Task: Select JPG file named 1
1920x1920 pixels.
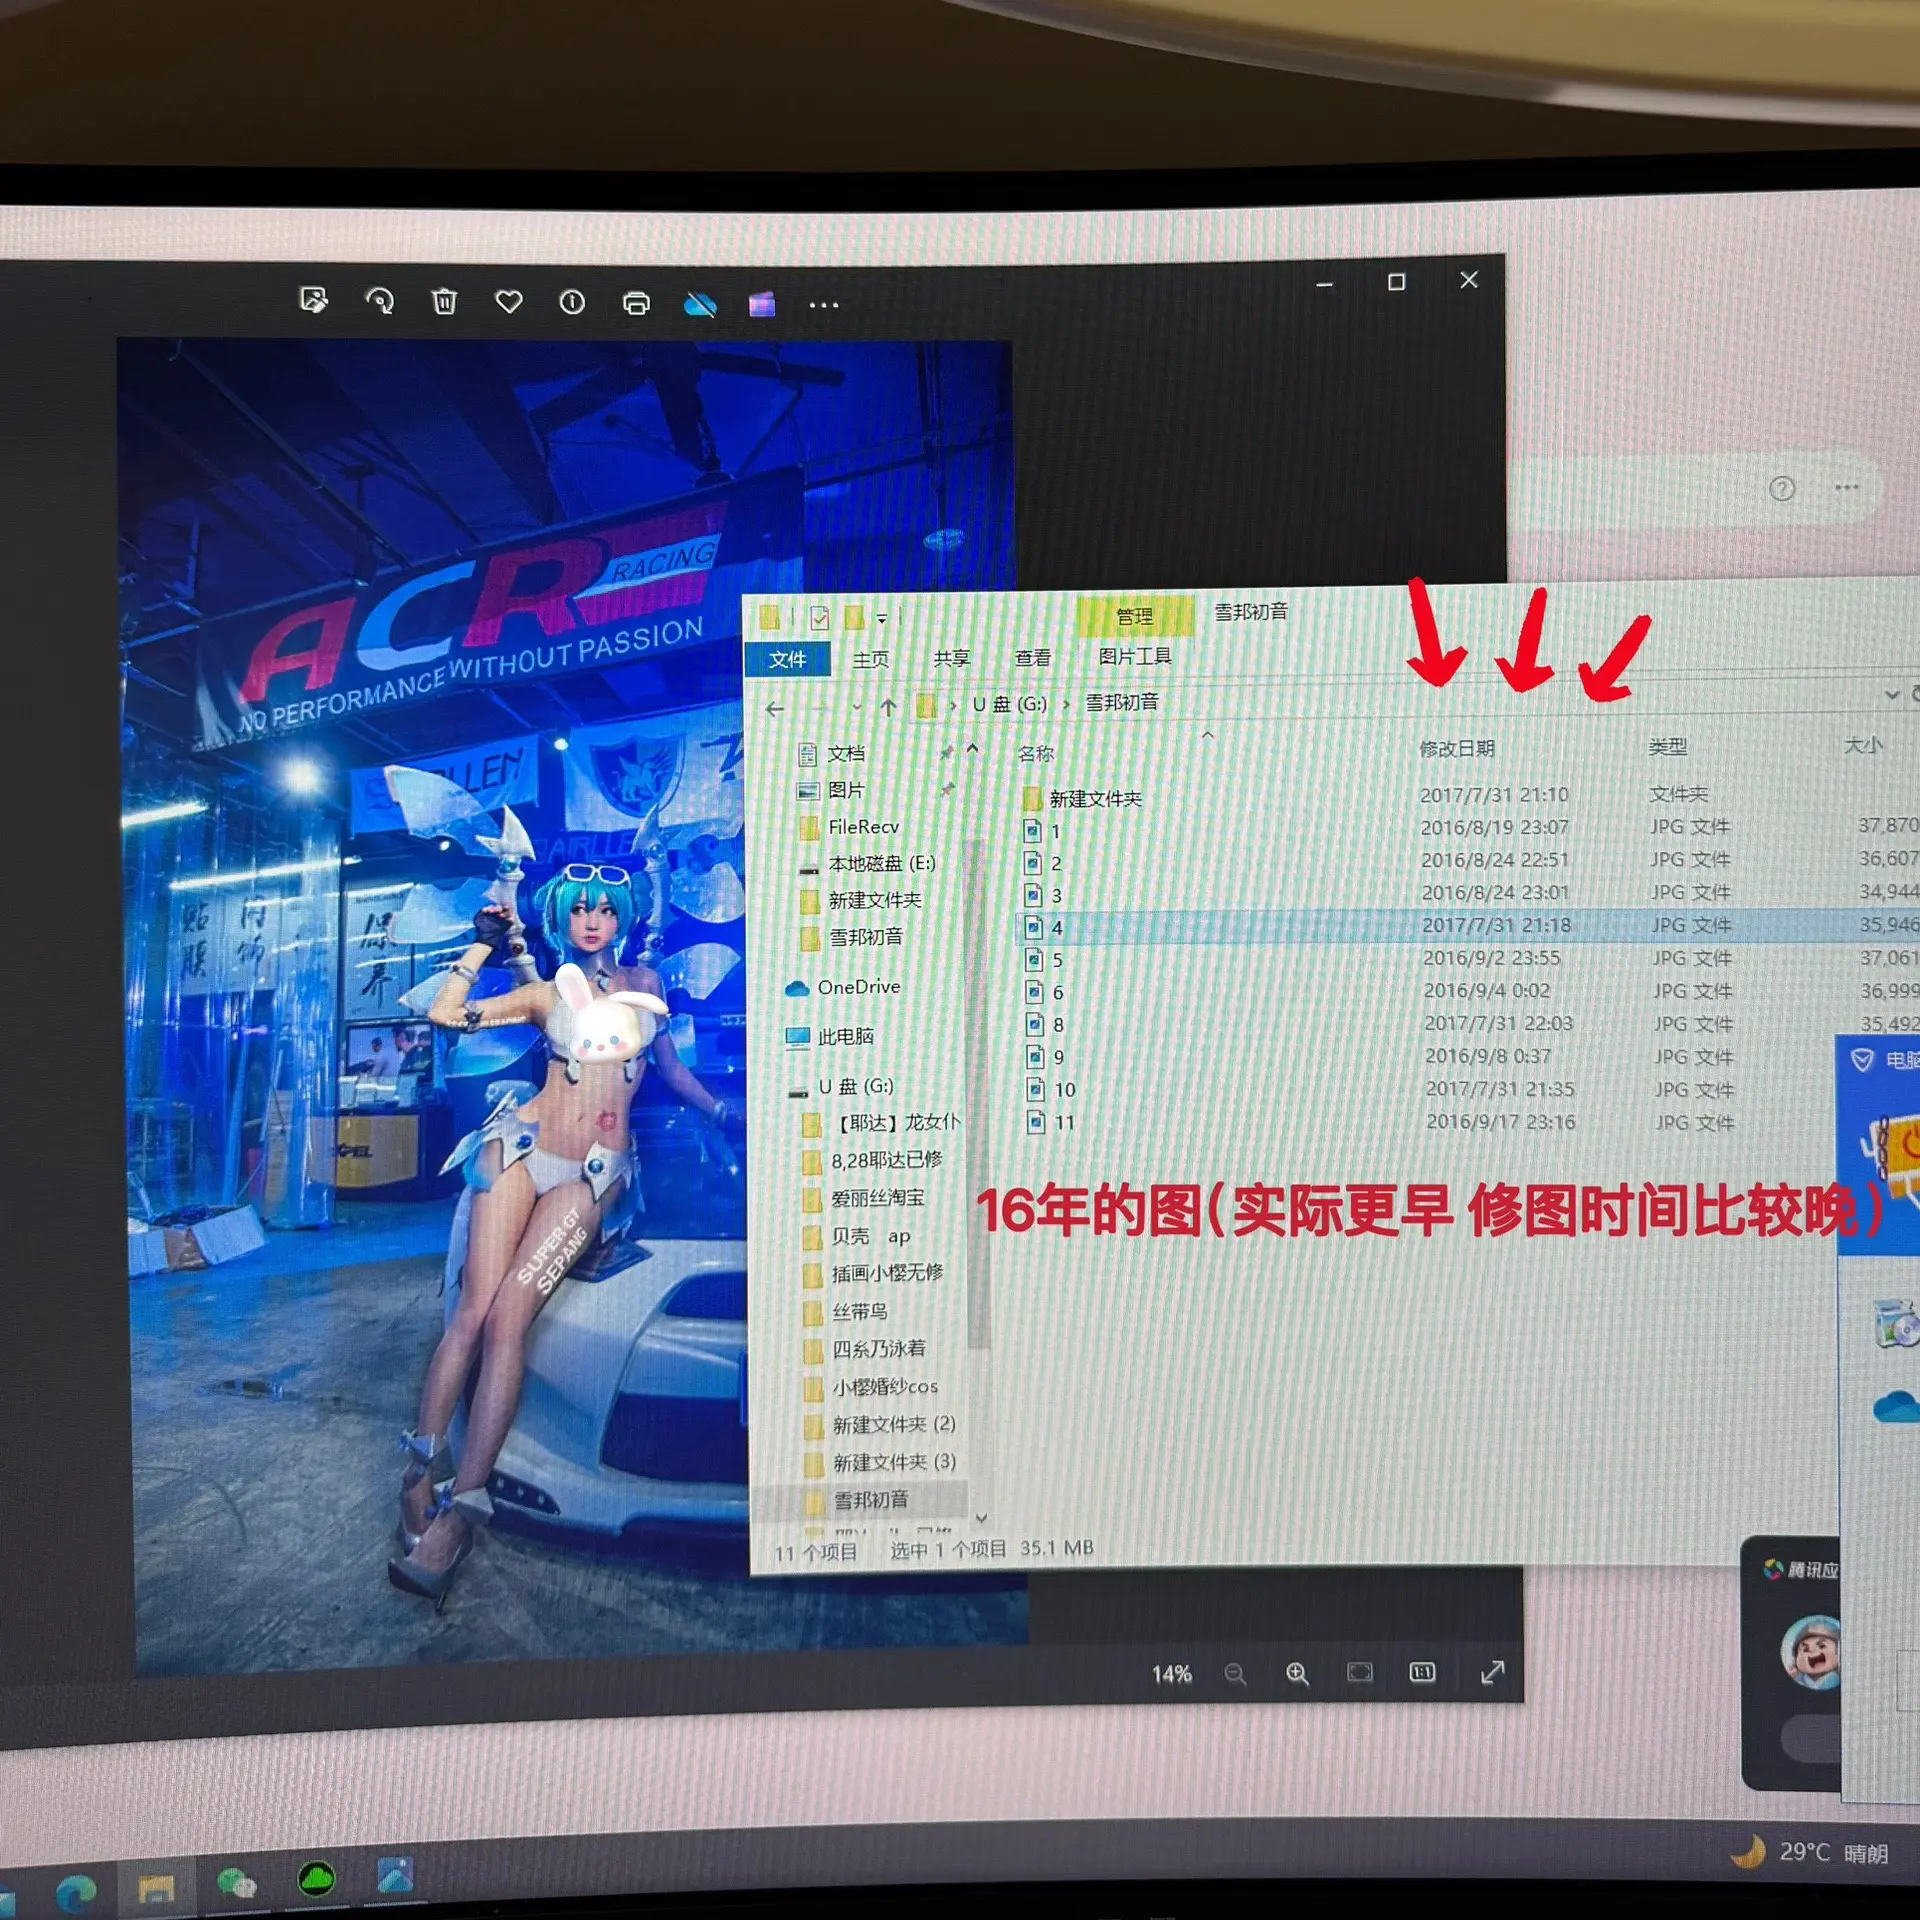Action: point(1055,831)
